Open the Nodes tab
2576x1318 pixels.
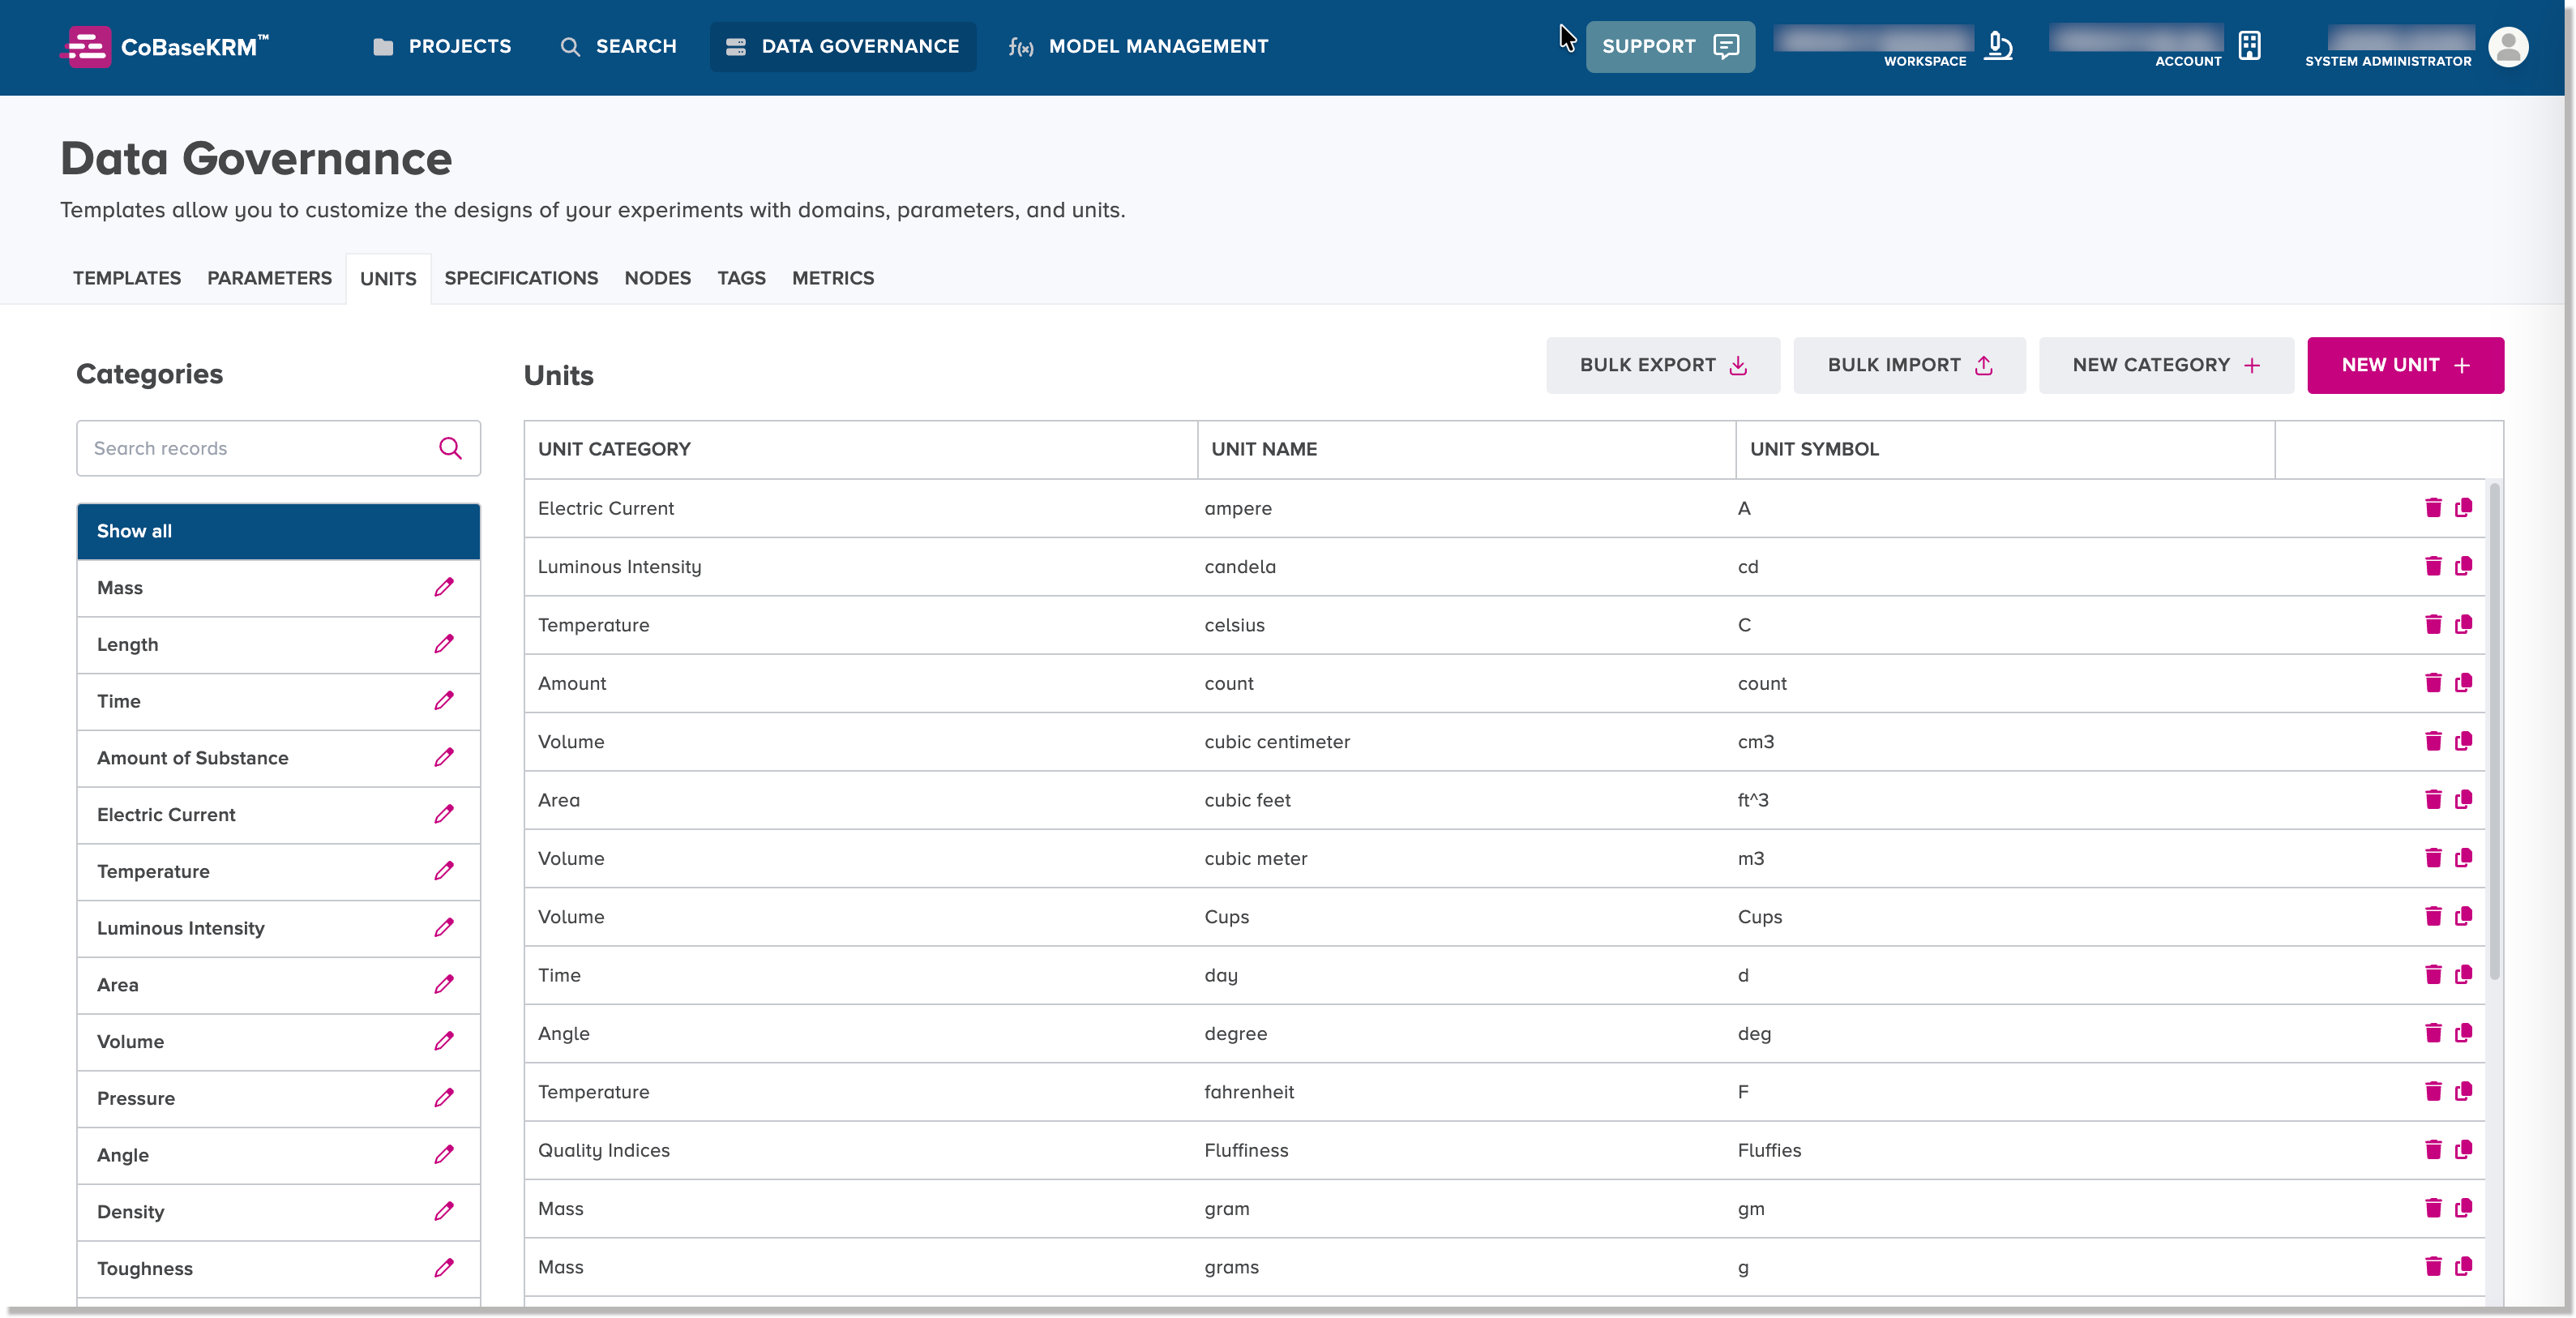pyautogui.click(x=657, y=278)
